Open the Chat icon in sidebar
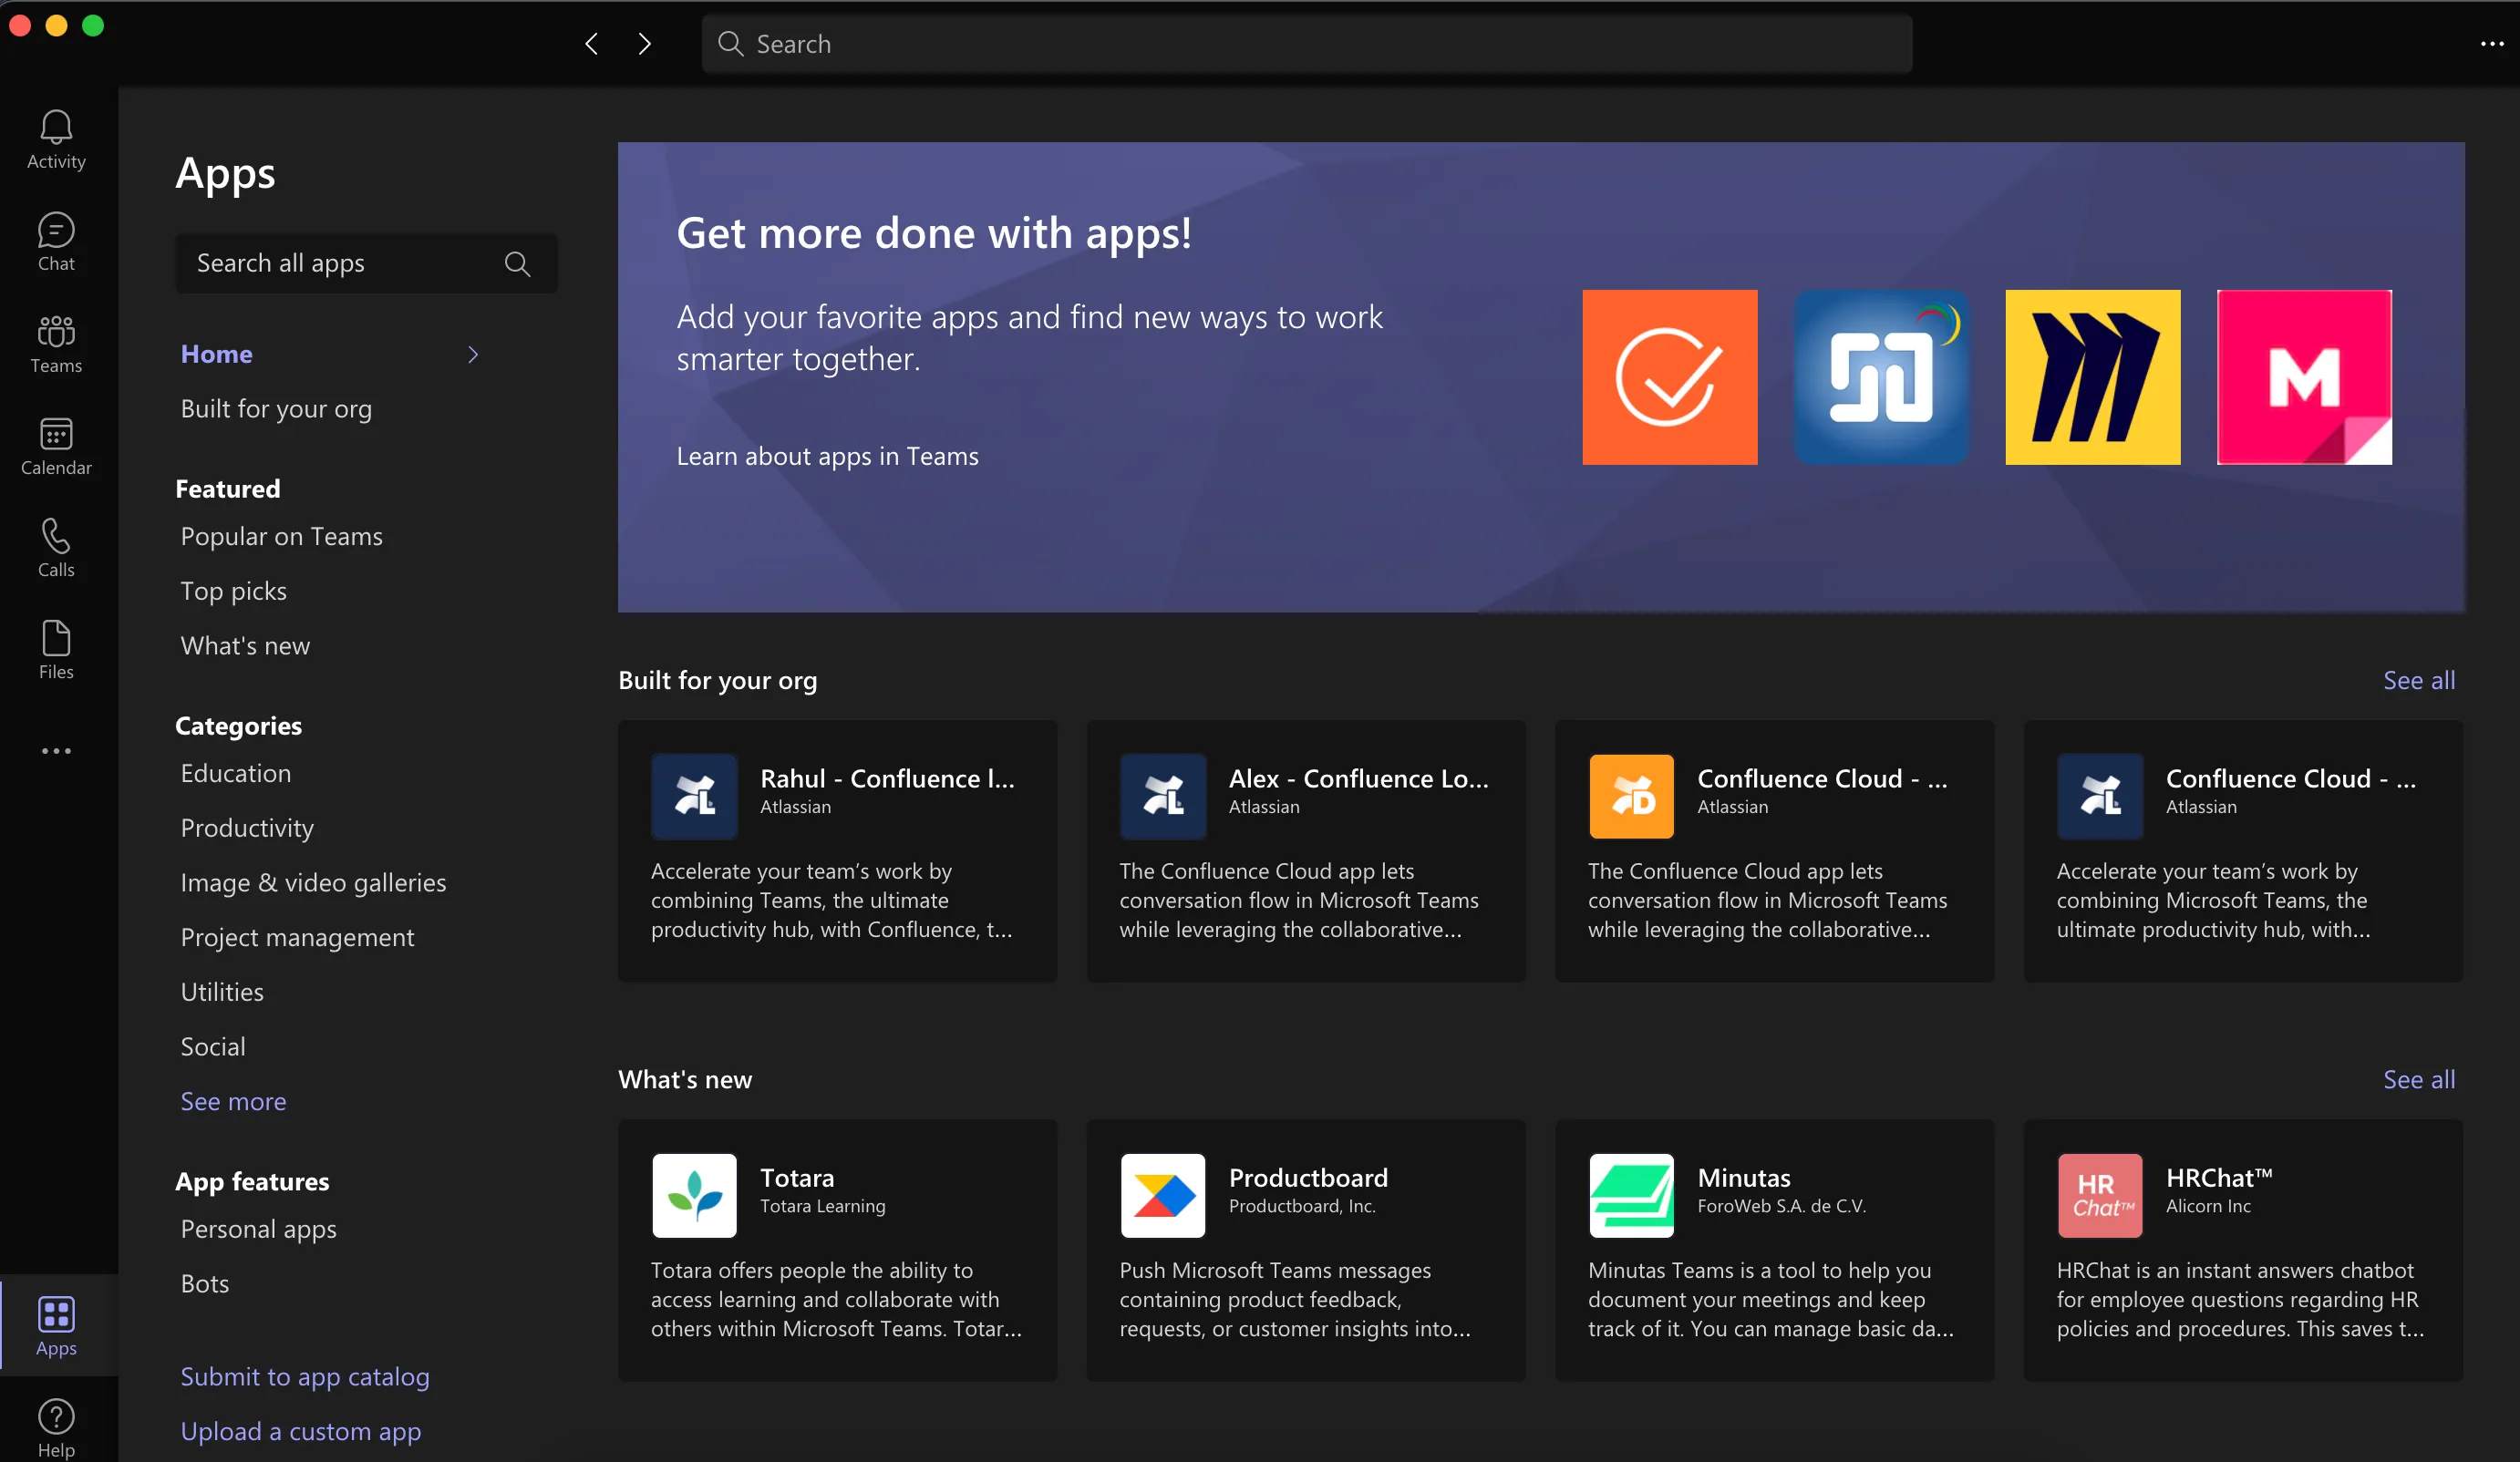This screenshot has height=1462, width=2520. click(56, 241)
